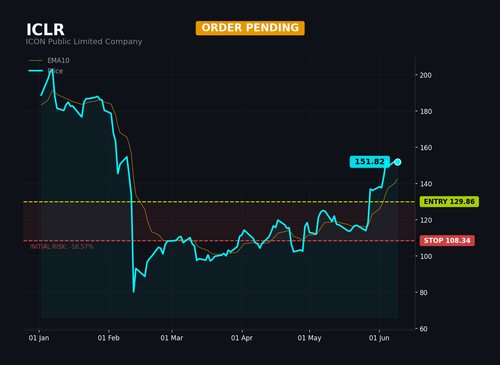Image resolution: width=500 pixels, height=365 pixels.
Task: Click the 01 Jan date axis label
Action: click(39, 338)
